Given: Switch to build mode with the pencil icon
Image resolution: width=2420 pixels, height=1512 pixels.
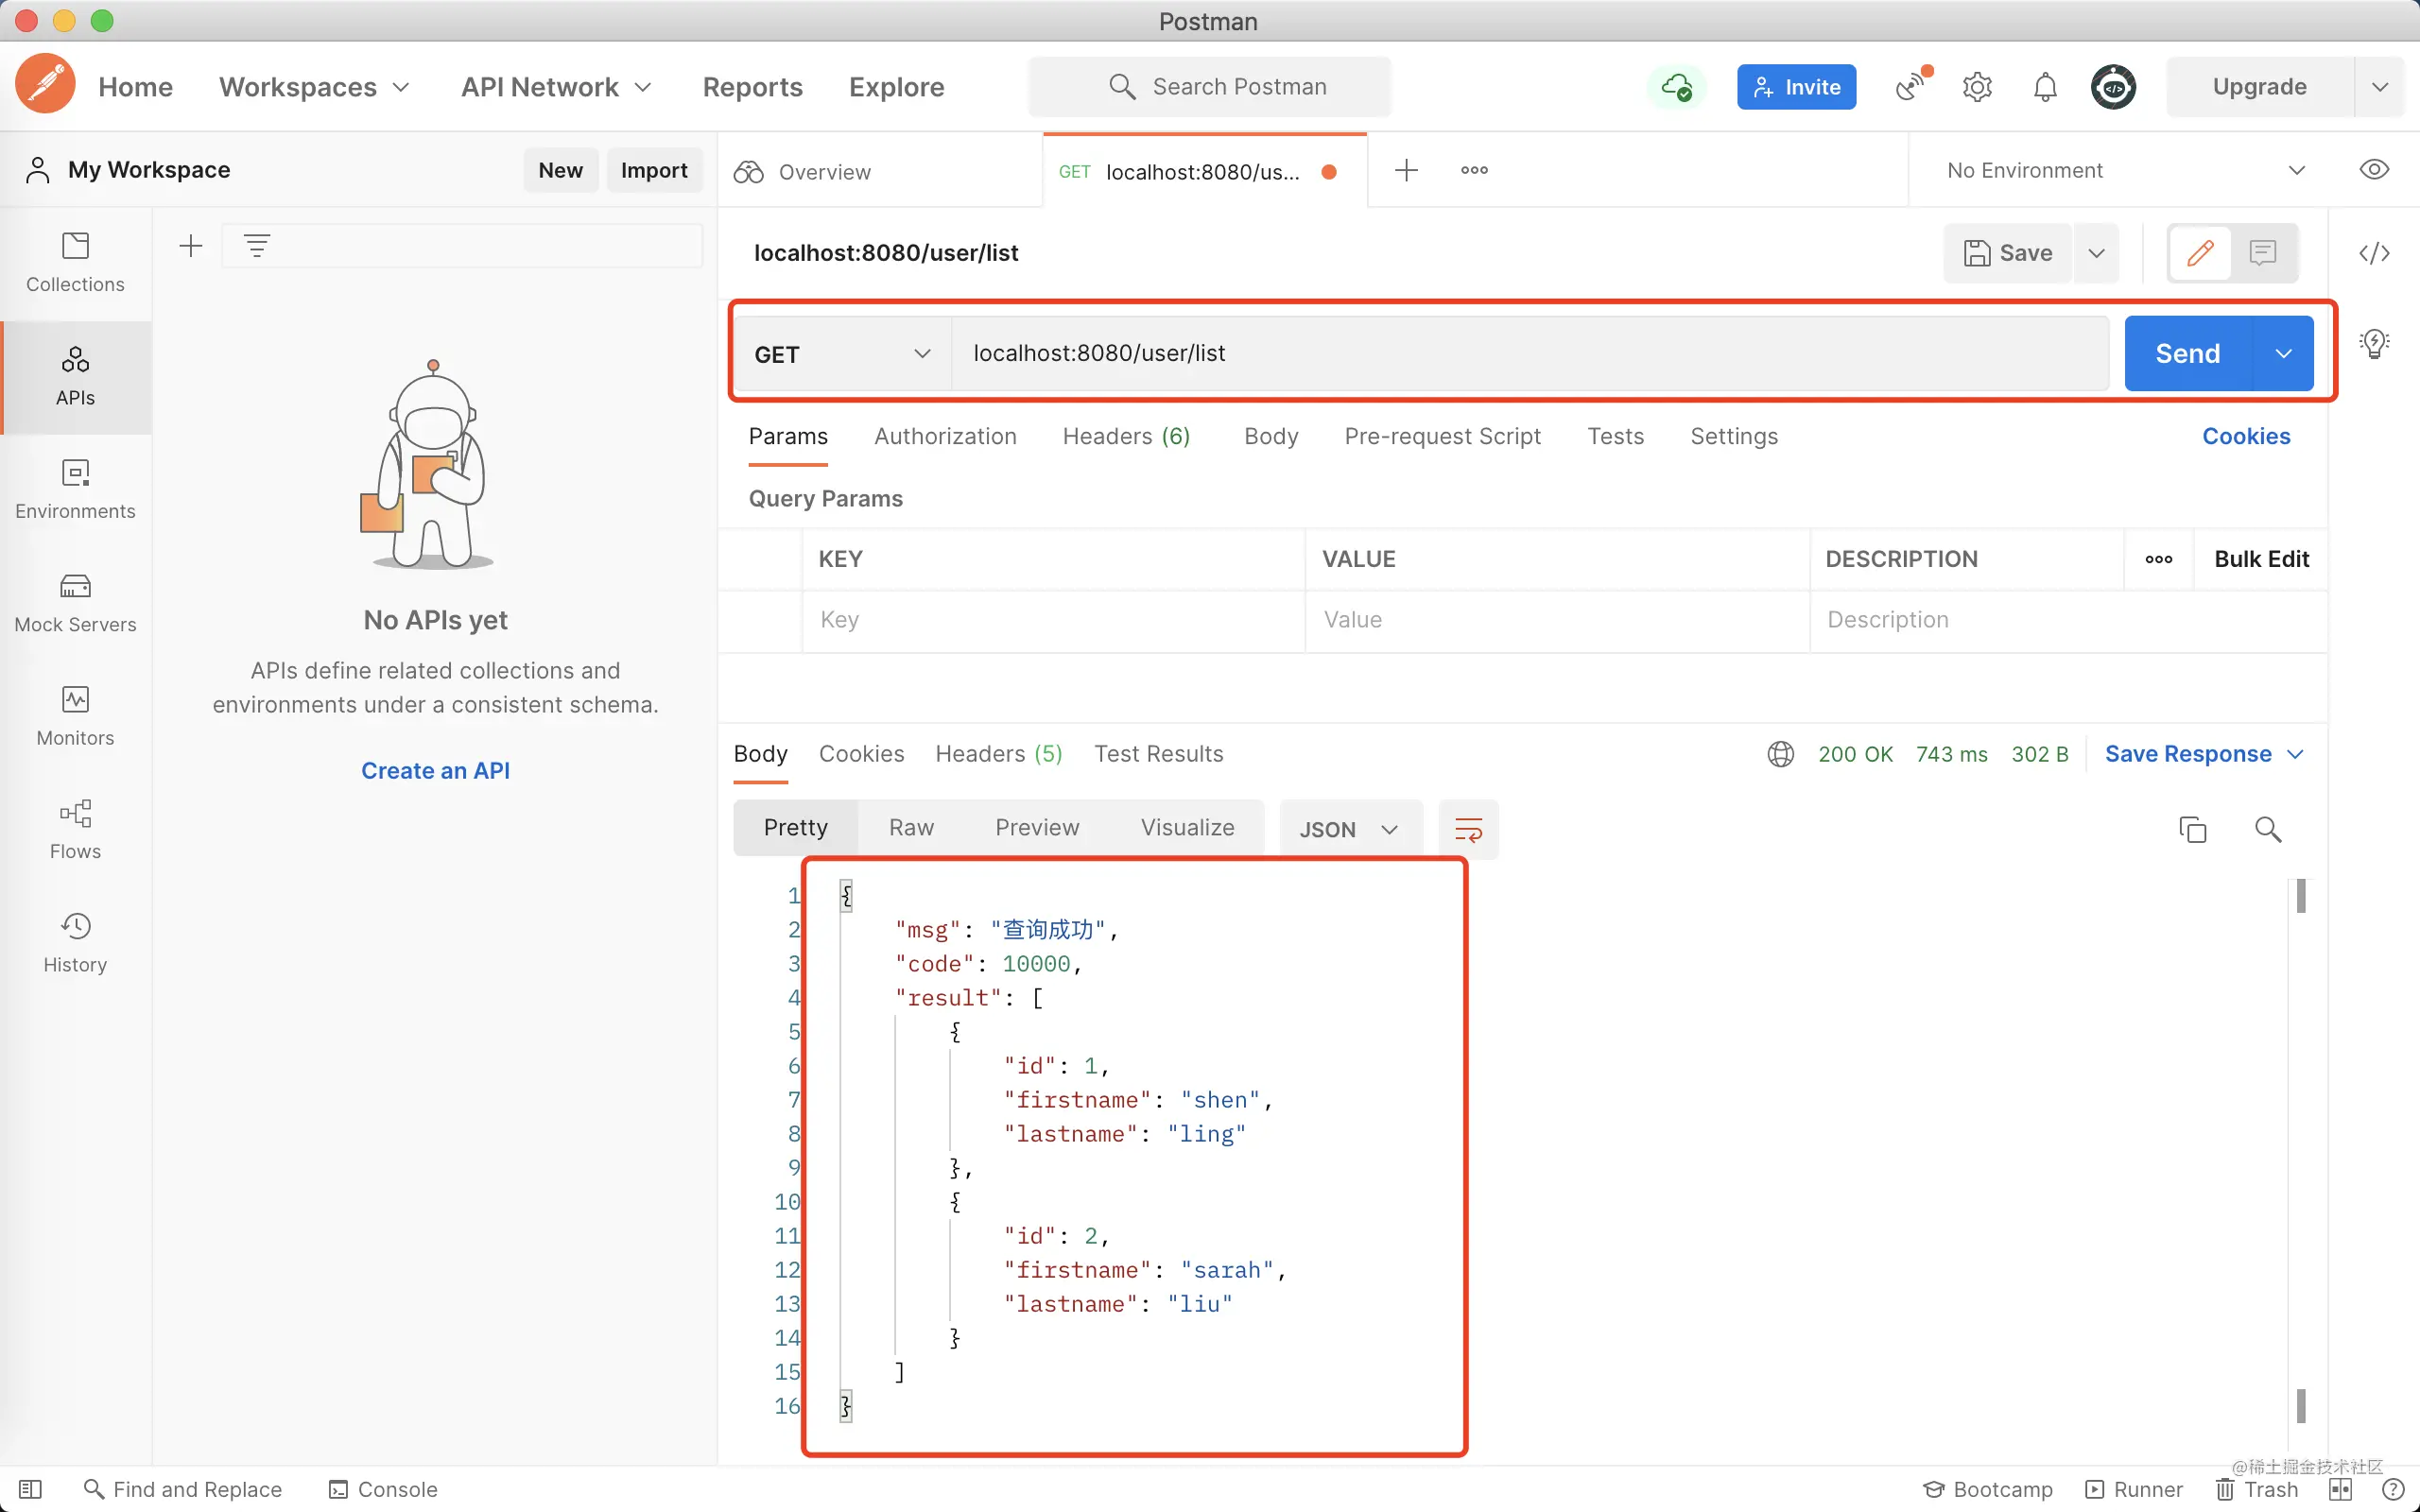Looking at the screenshot, I should pyautogui.click(x=2199, y=253).
